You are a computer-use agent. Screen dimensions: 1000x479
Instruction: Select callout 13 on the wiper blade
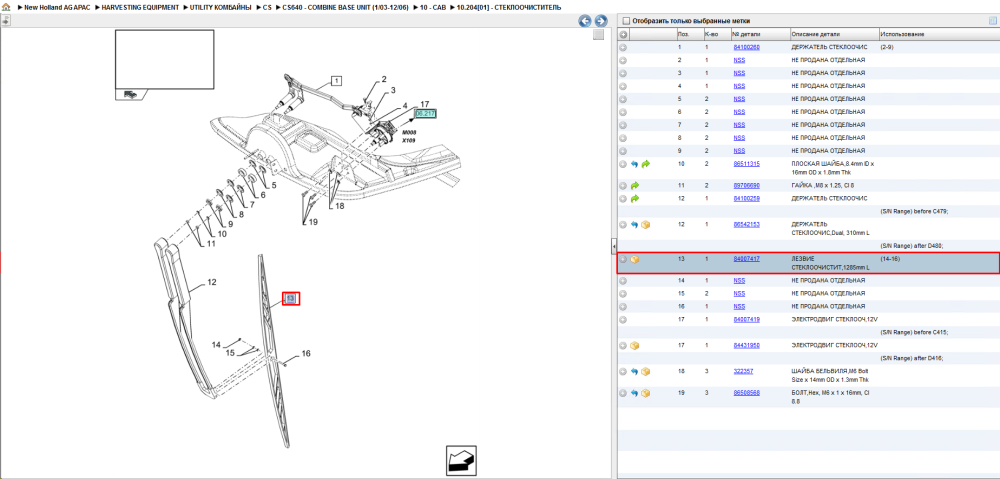290,298
